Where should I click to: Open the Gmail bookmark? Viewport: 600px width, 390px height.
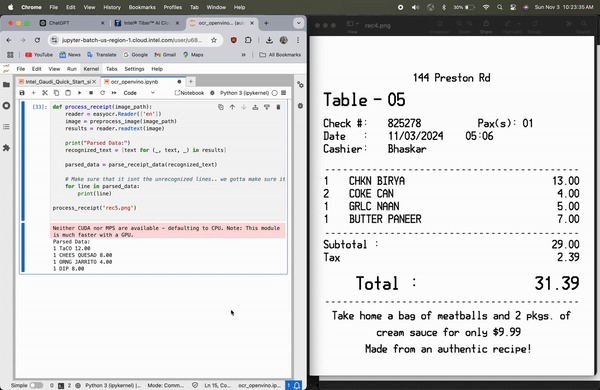point(165,55)
